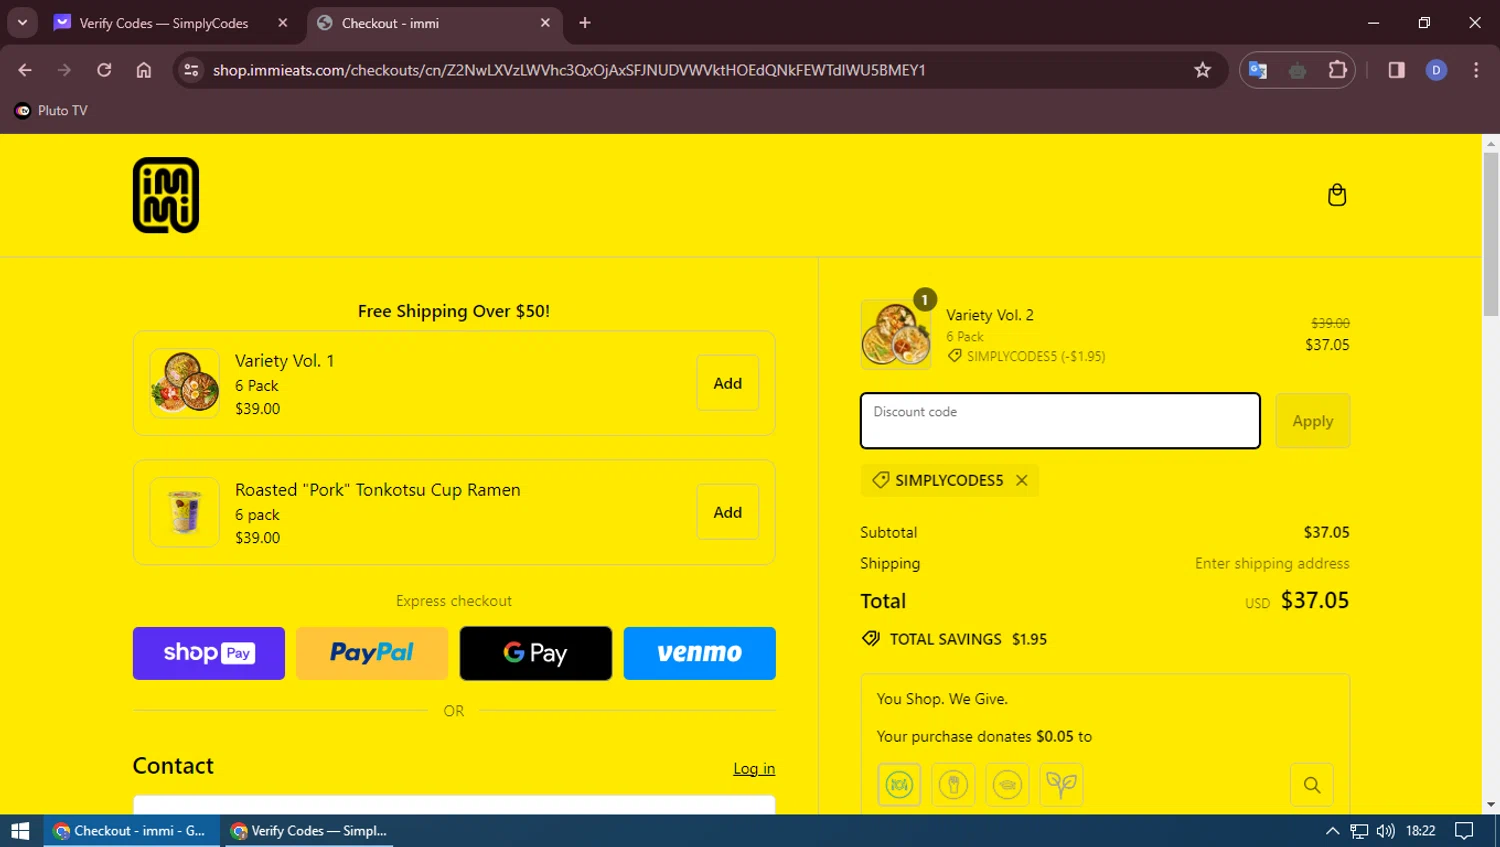Click the TOTAL SAVINGS $1.95 text

(968, 639)
